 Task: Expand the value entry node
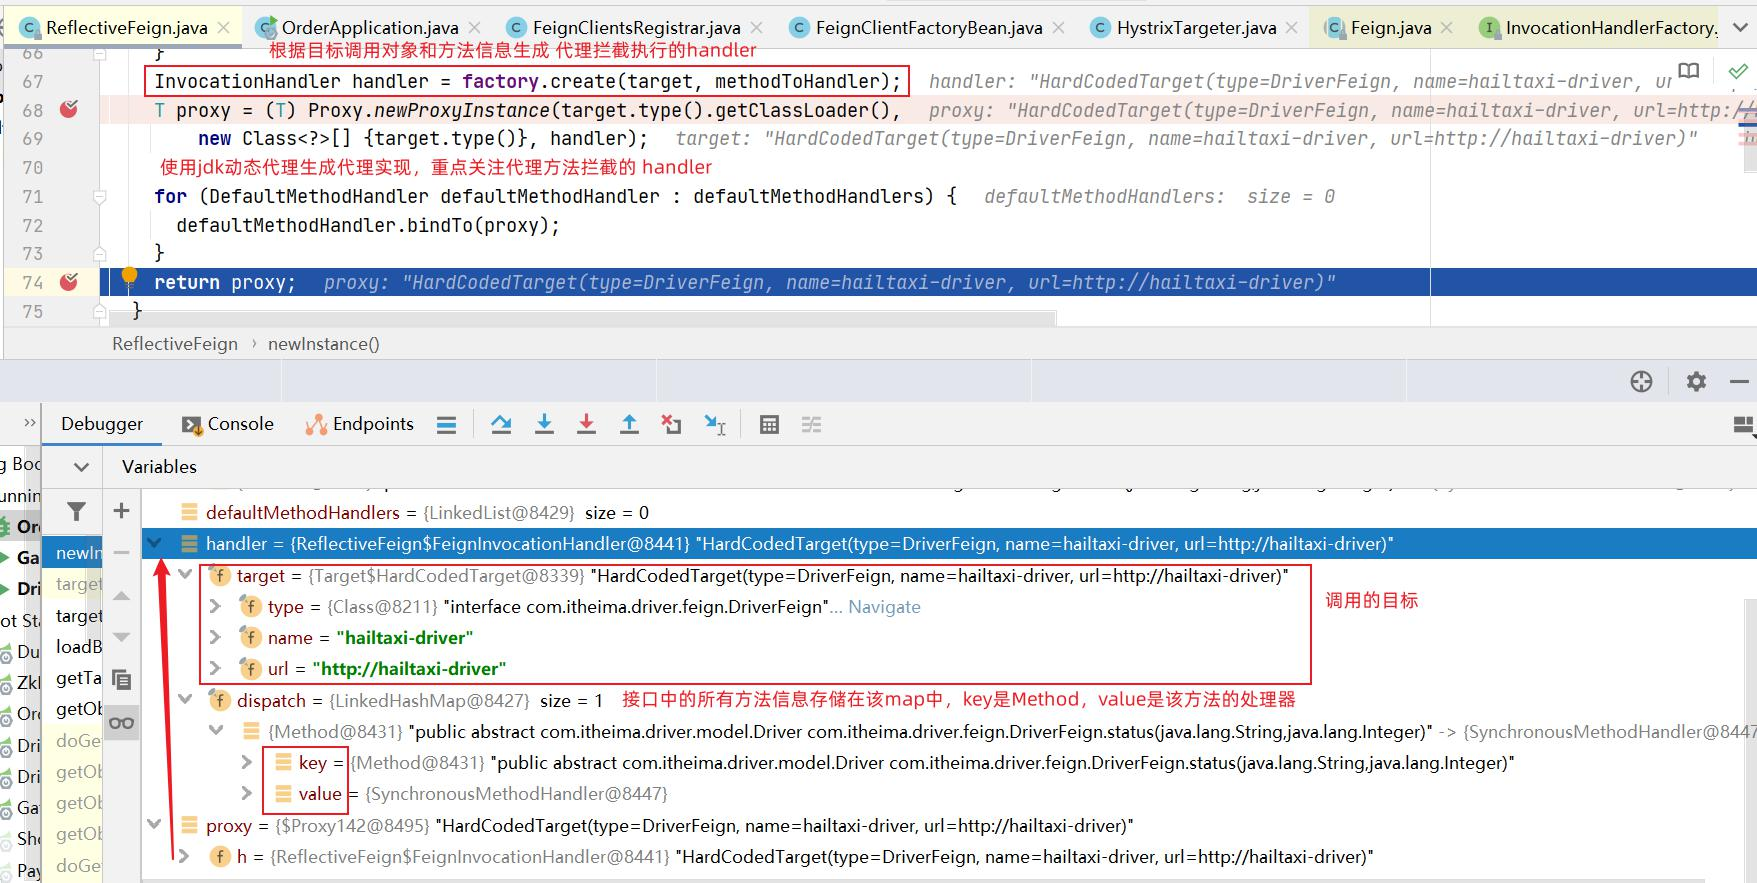click(x=247, y=793)
